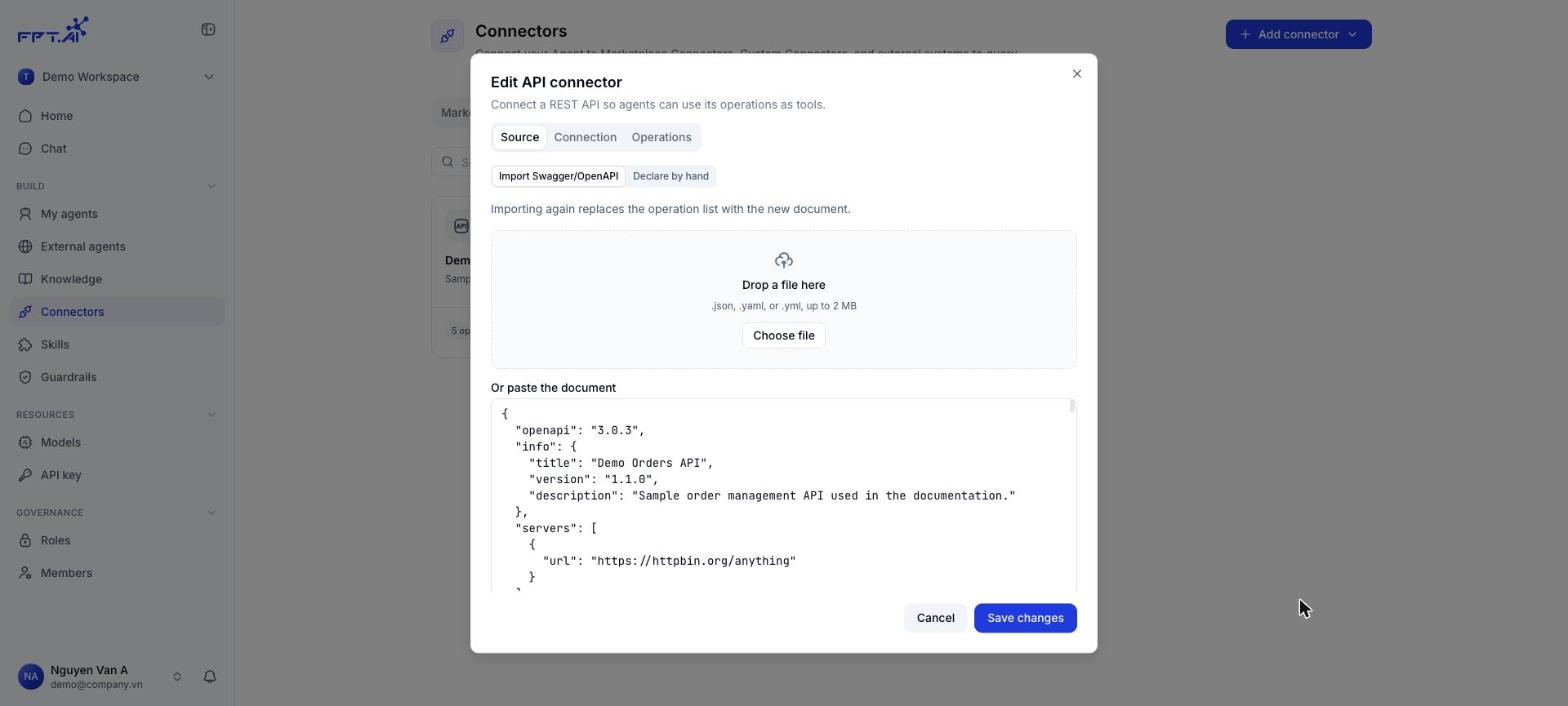Click the API key icon
The width and height of the screenshot is (1568, 706).
(26, 475)
